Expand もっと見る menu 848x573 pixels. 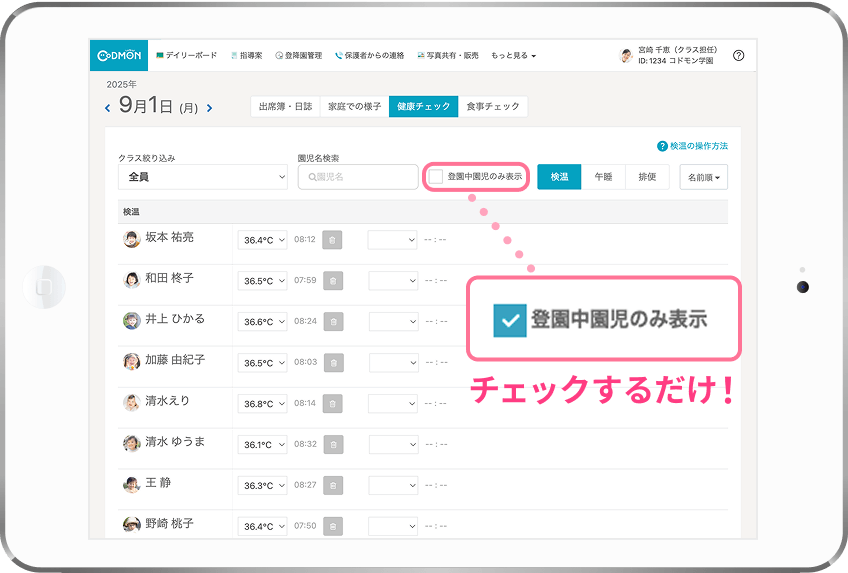[513, 56]
